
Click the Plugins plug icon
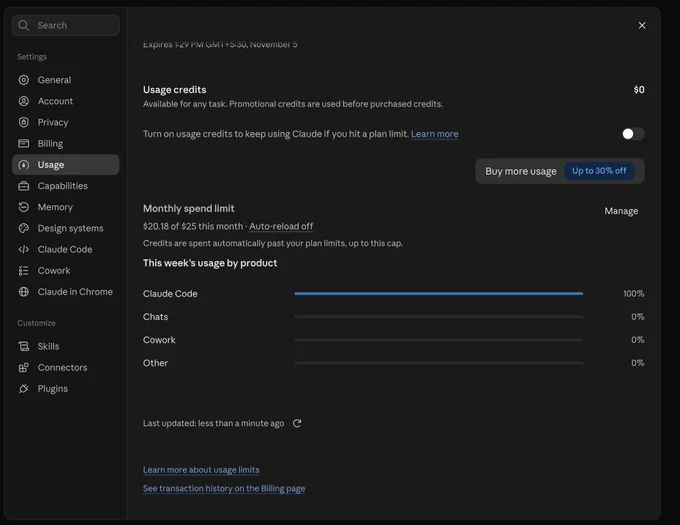click(24, 389)
